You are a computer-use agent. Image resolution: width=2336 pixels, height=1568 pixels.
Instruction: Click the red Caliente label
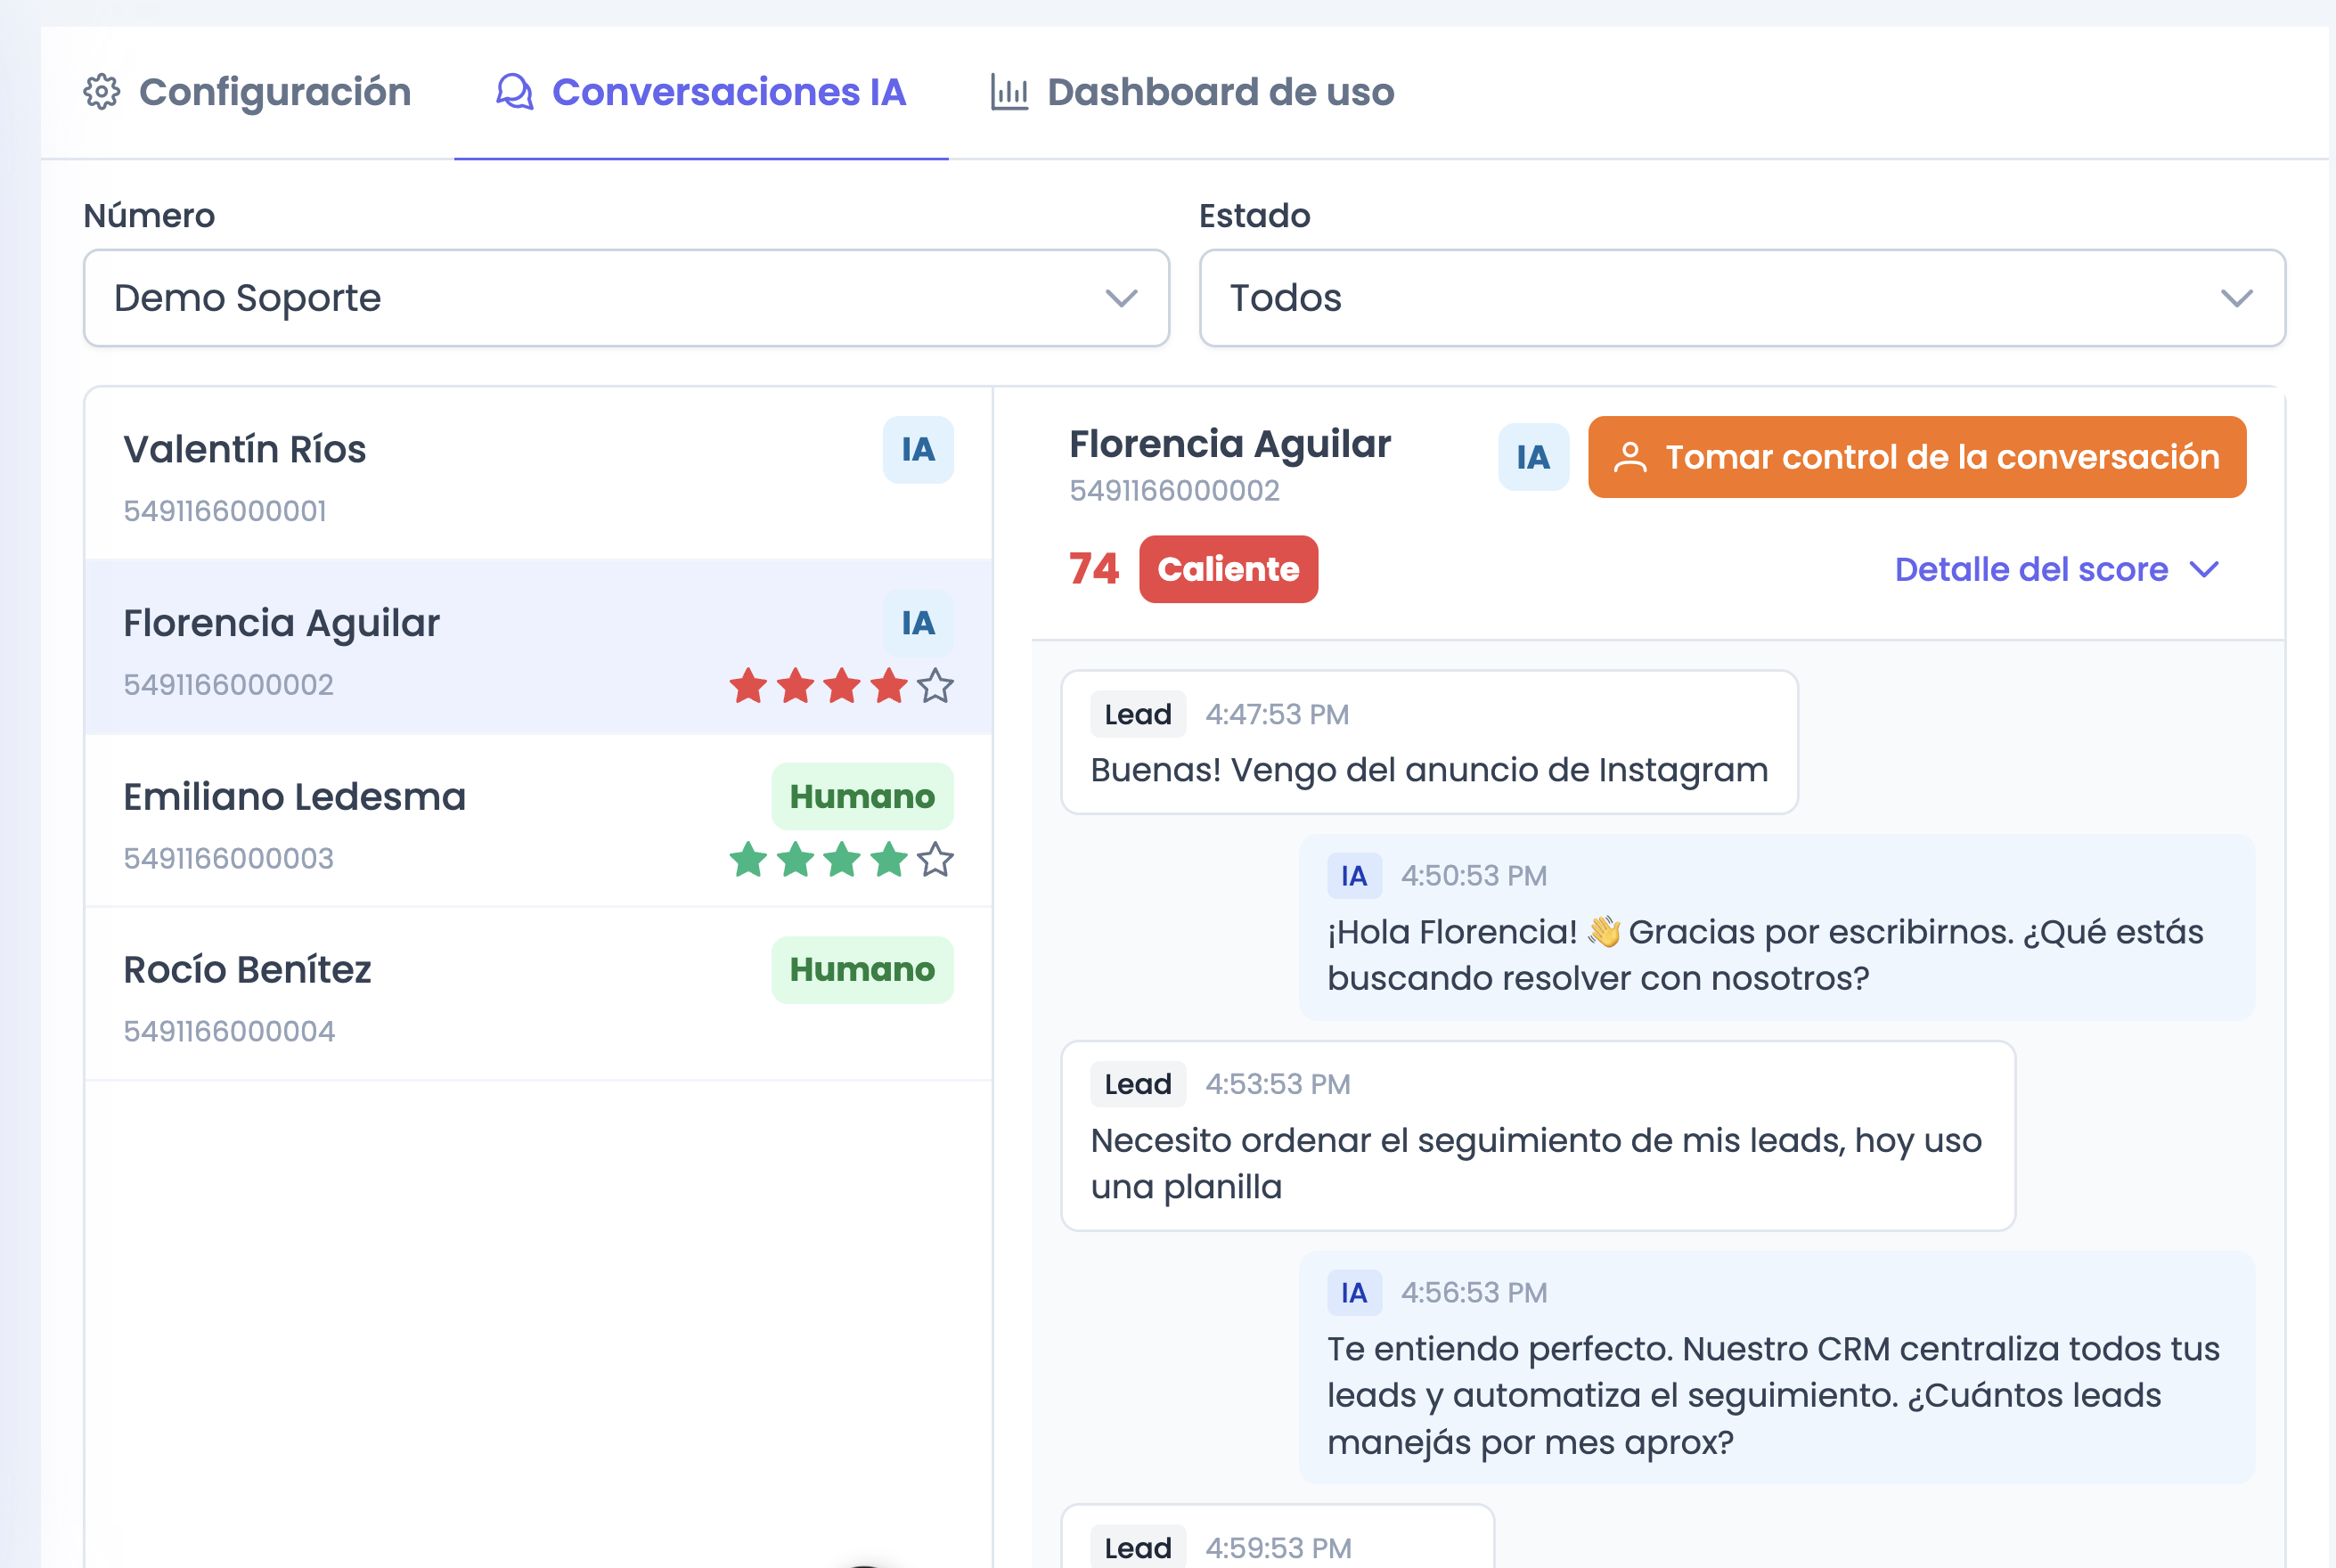(x=1228, y=569)
